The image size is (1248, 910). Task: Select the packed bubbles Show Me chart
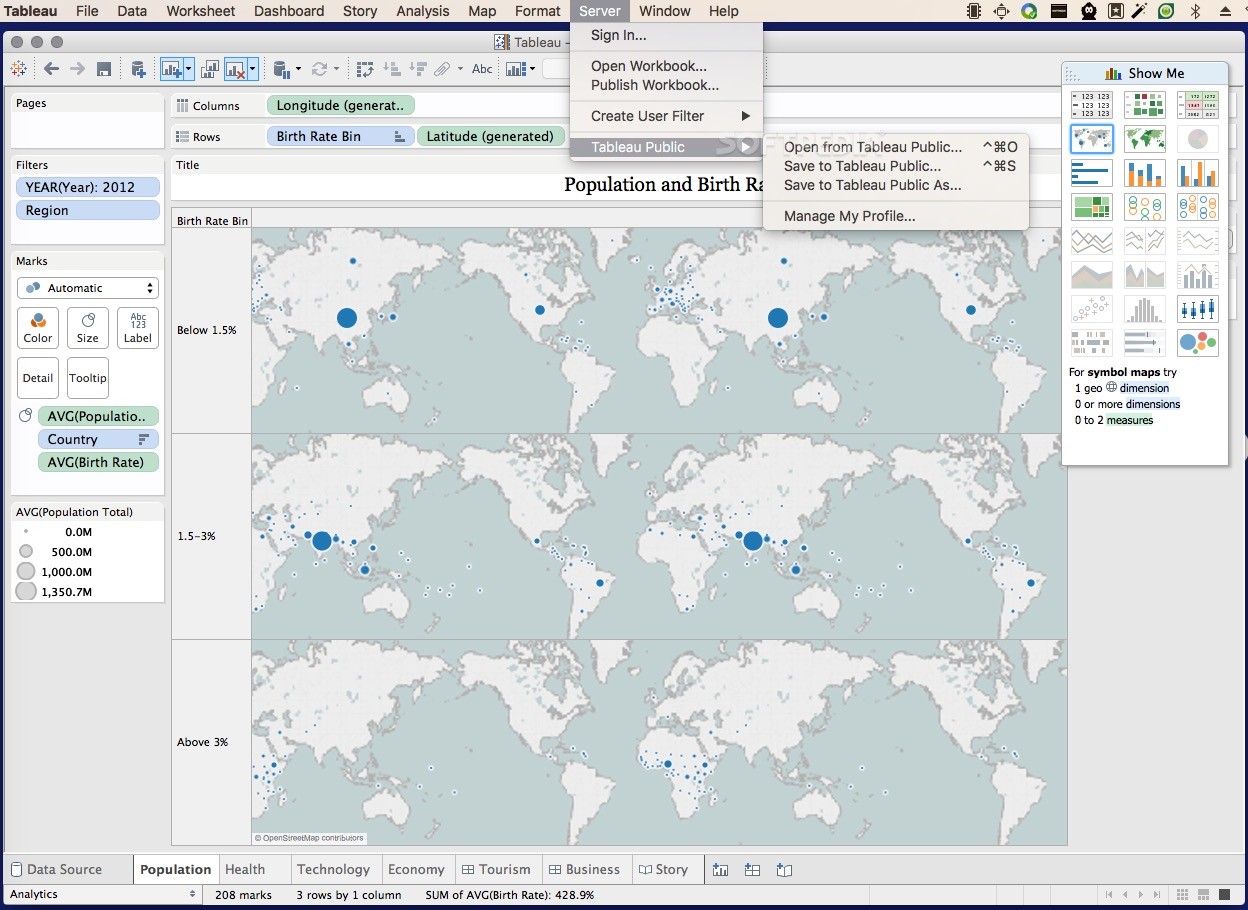tap(1197, 343)
